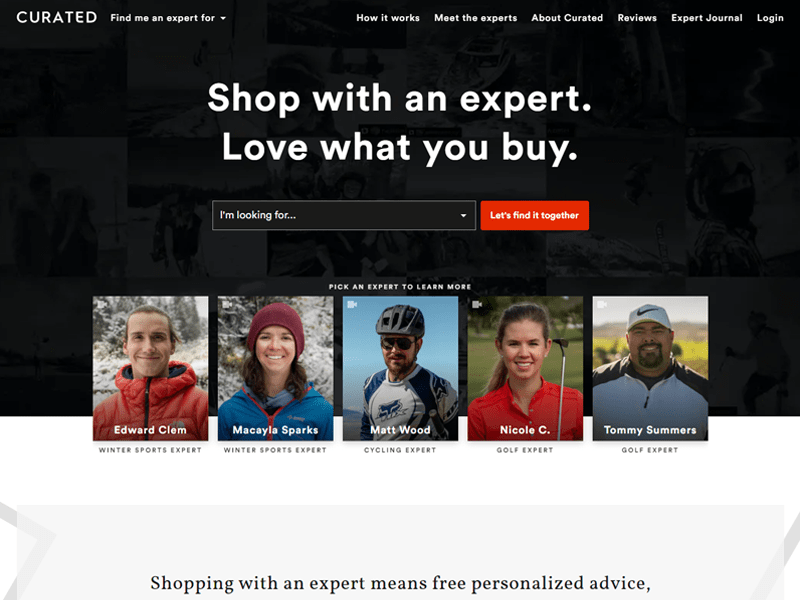The height and width of the screenshot is (600, 800).
Task: Click the video icon on Nicole C.'s card
Action: [x=477, y=305]
